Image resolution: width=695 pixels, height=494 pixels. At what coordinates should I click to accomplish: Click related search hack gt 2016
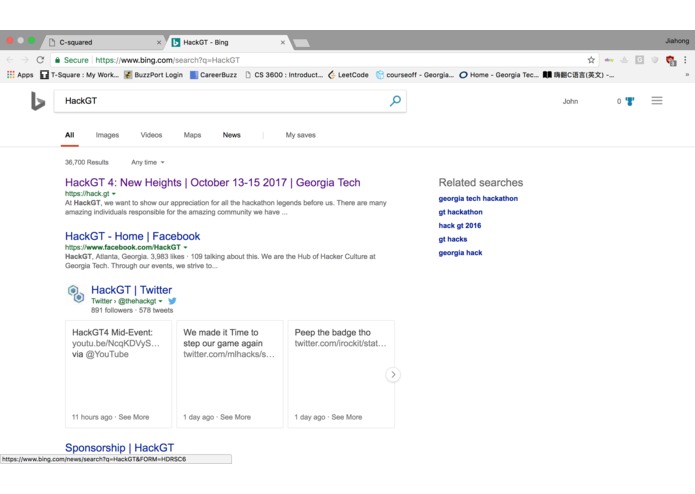pyautogui.click(x=460, y=226)
